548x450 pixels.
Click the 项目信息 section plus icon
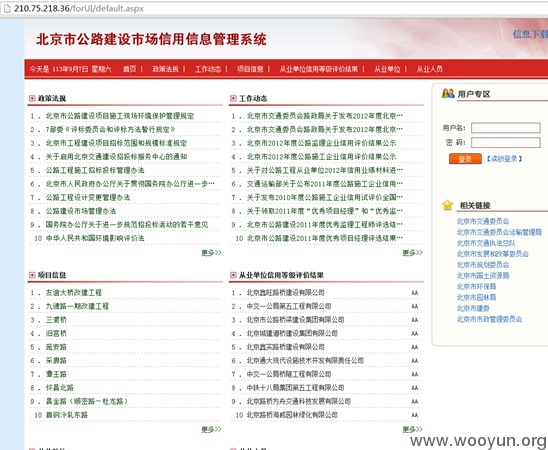(32, 275)
